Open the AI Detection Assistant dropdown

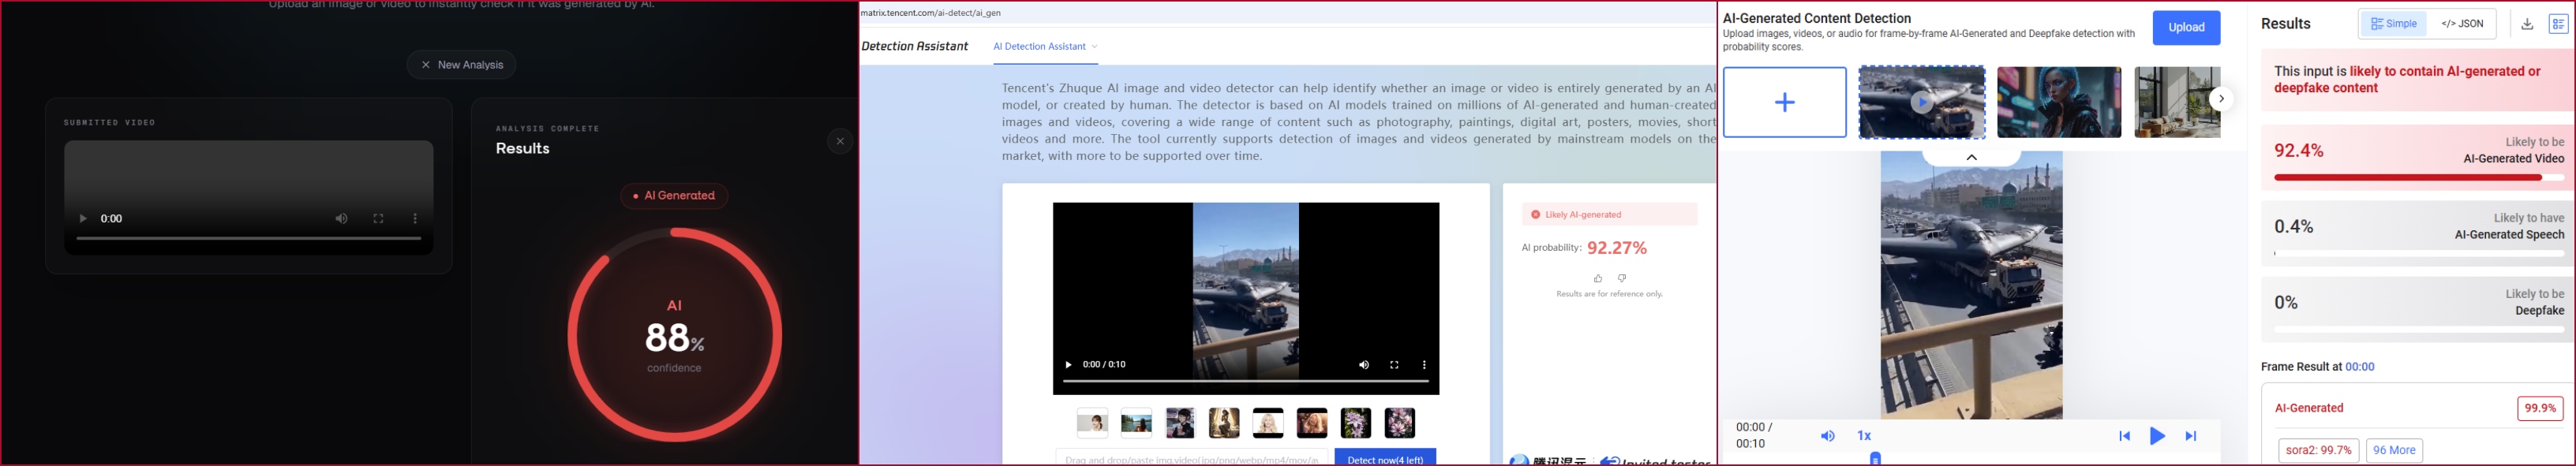[1045, 47]
